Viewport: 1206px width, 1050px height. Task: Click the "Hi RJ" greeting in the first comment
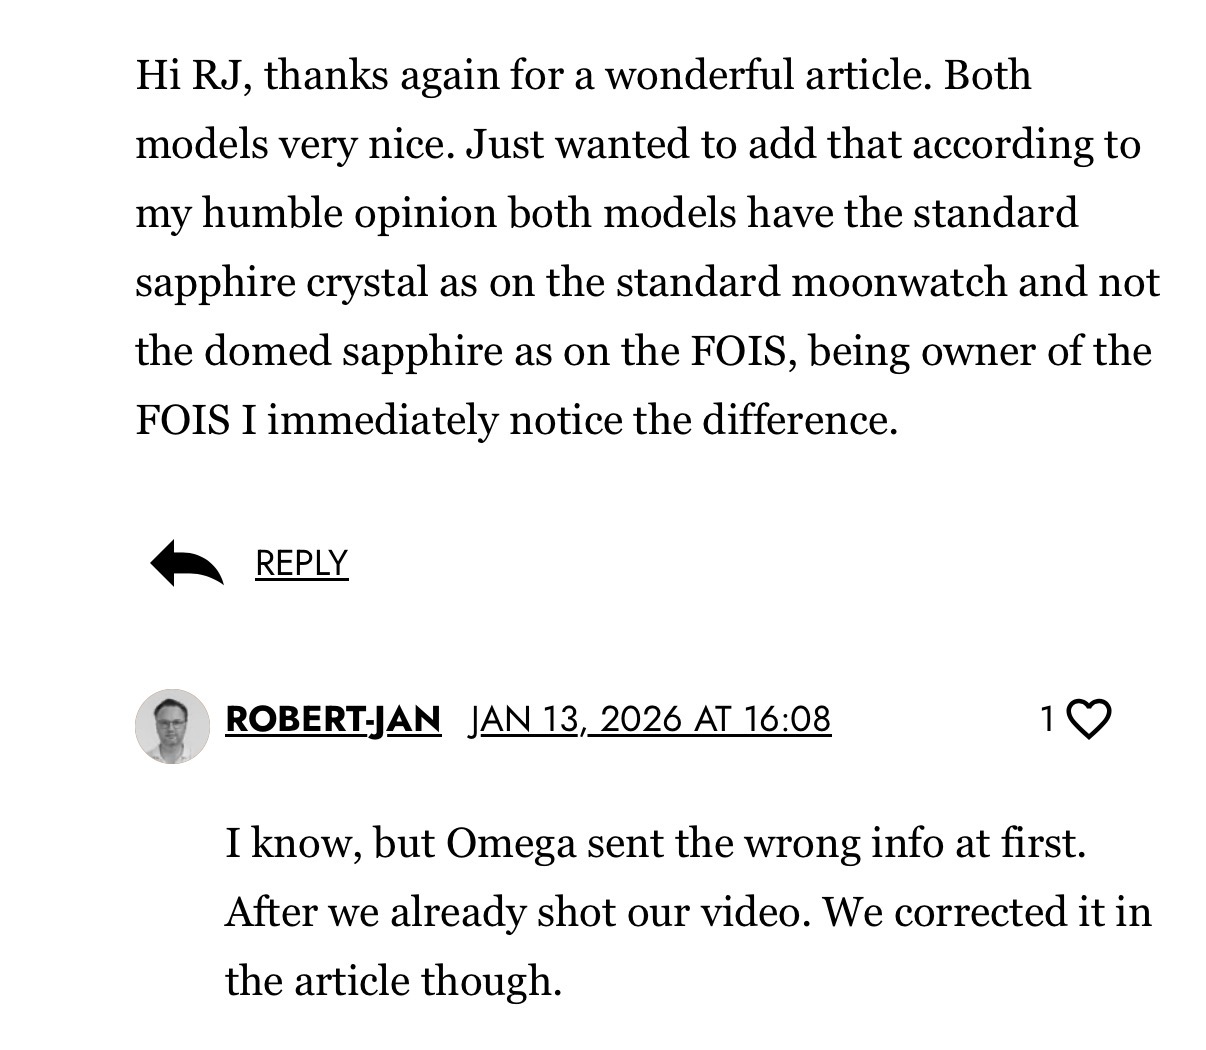point(192,75)
